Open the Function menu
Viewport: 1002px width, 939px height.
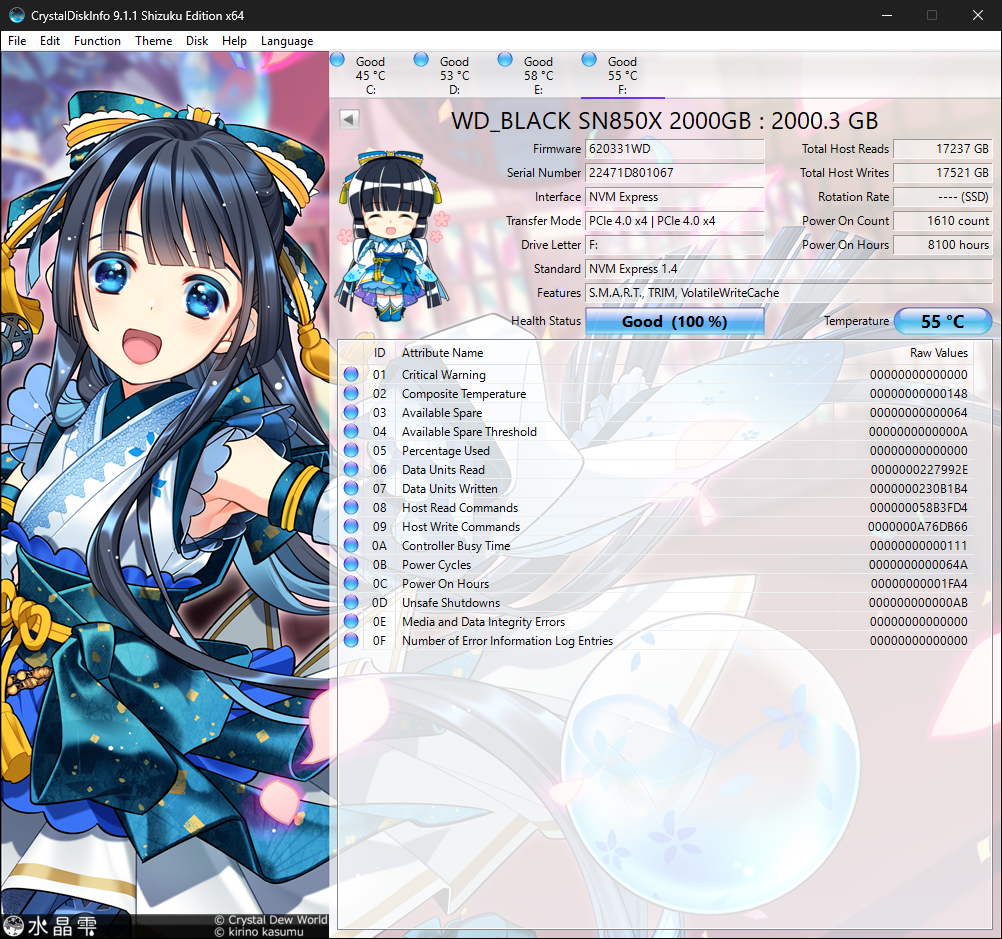click(97, 41)
